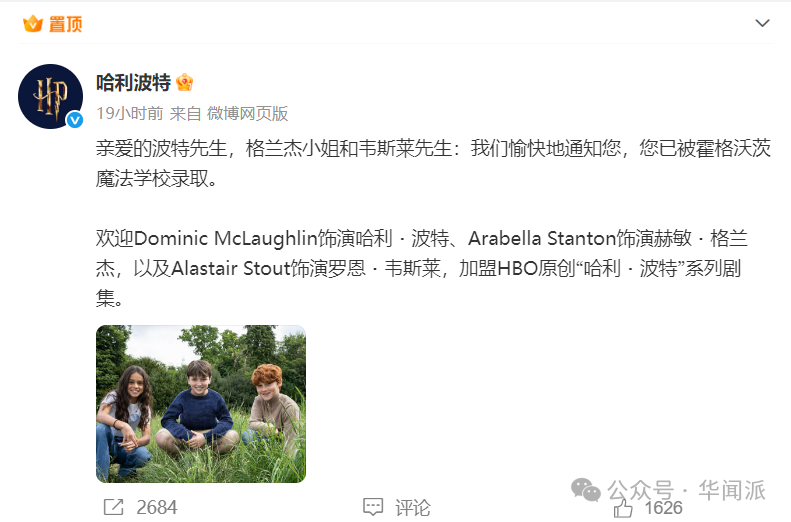Click the membership crown badge icon
The width and height of the screenshot is (791, 522).
(x=185, y=82)
